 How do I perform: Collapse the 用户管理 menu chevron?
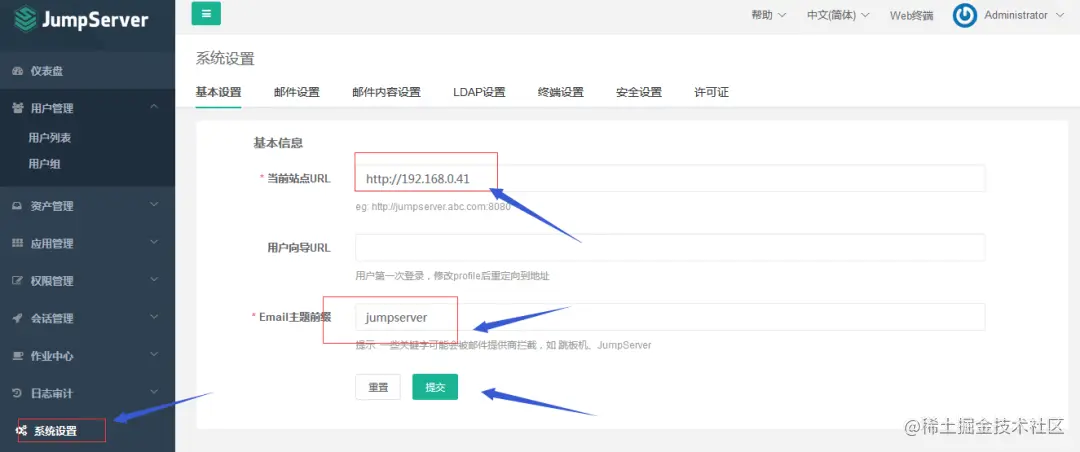click(x=154, y=107)
